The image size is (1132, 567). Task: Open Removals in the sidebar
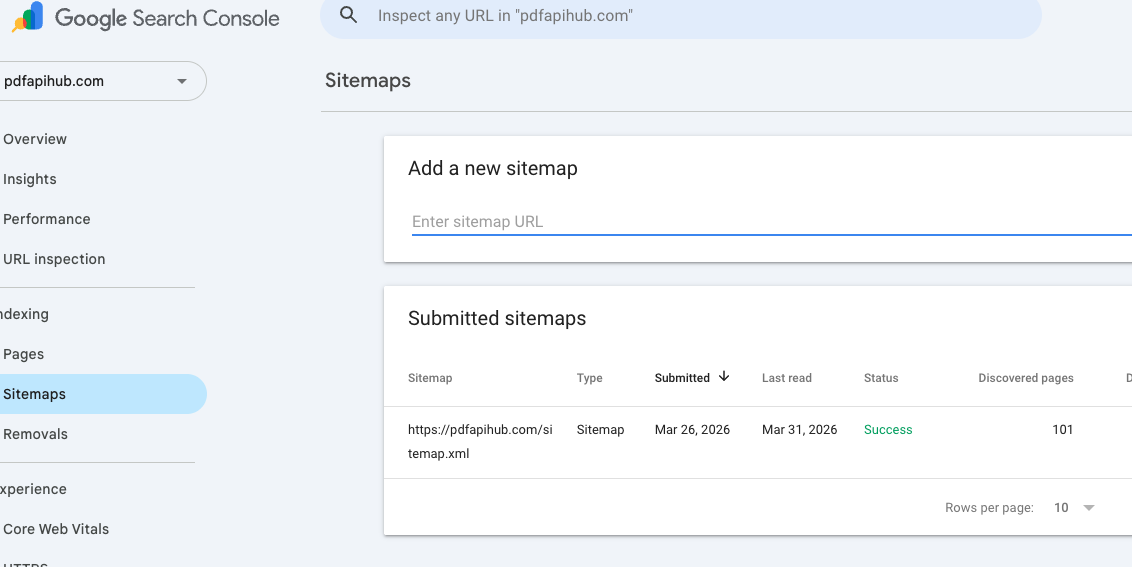35,434
